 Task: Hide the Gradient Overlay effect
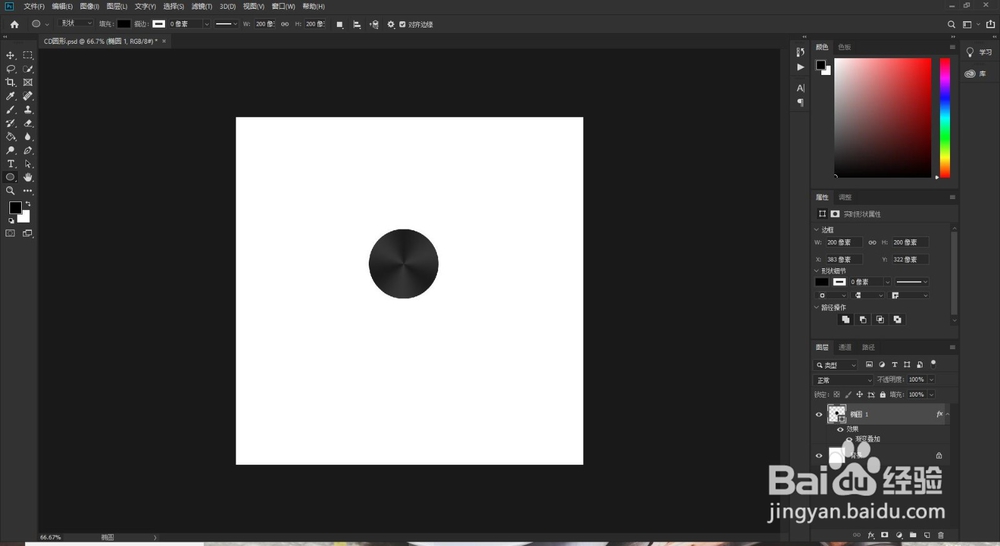pos(849,439)
